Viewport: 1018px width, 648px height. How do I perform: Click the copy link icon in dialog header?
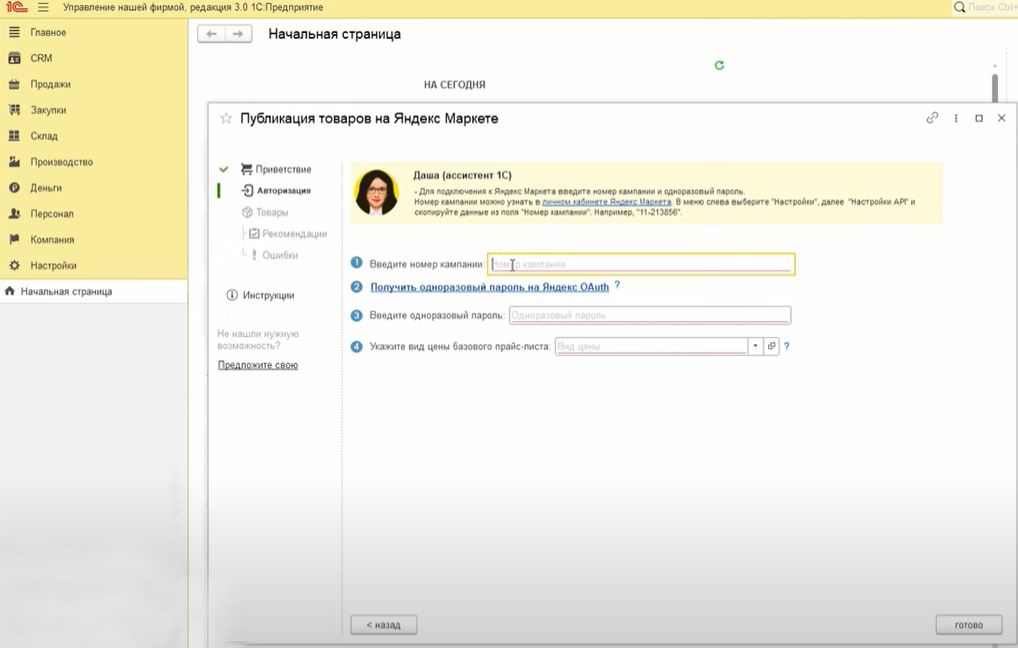coord(932,118)
